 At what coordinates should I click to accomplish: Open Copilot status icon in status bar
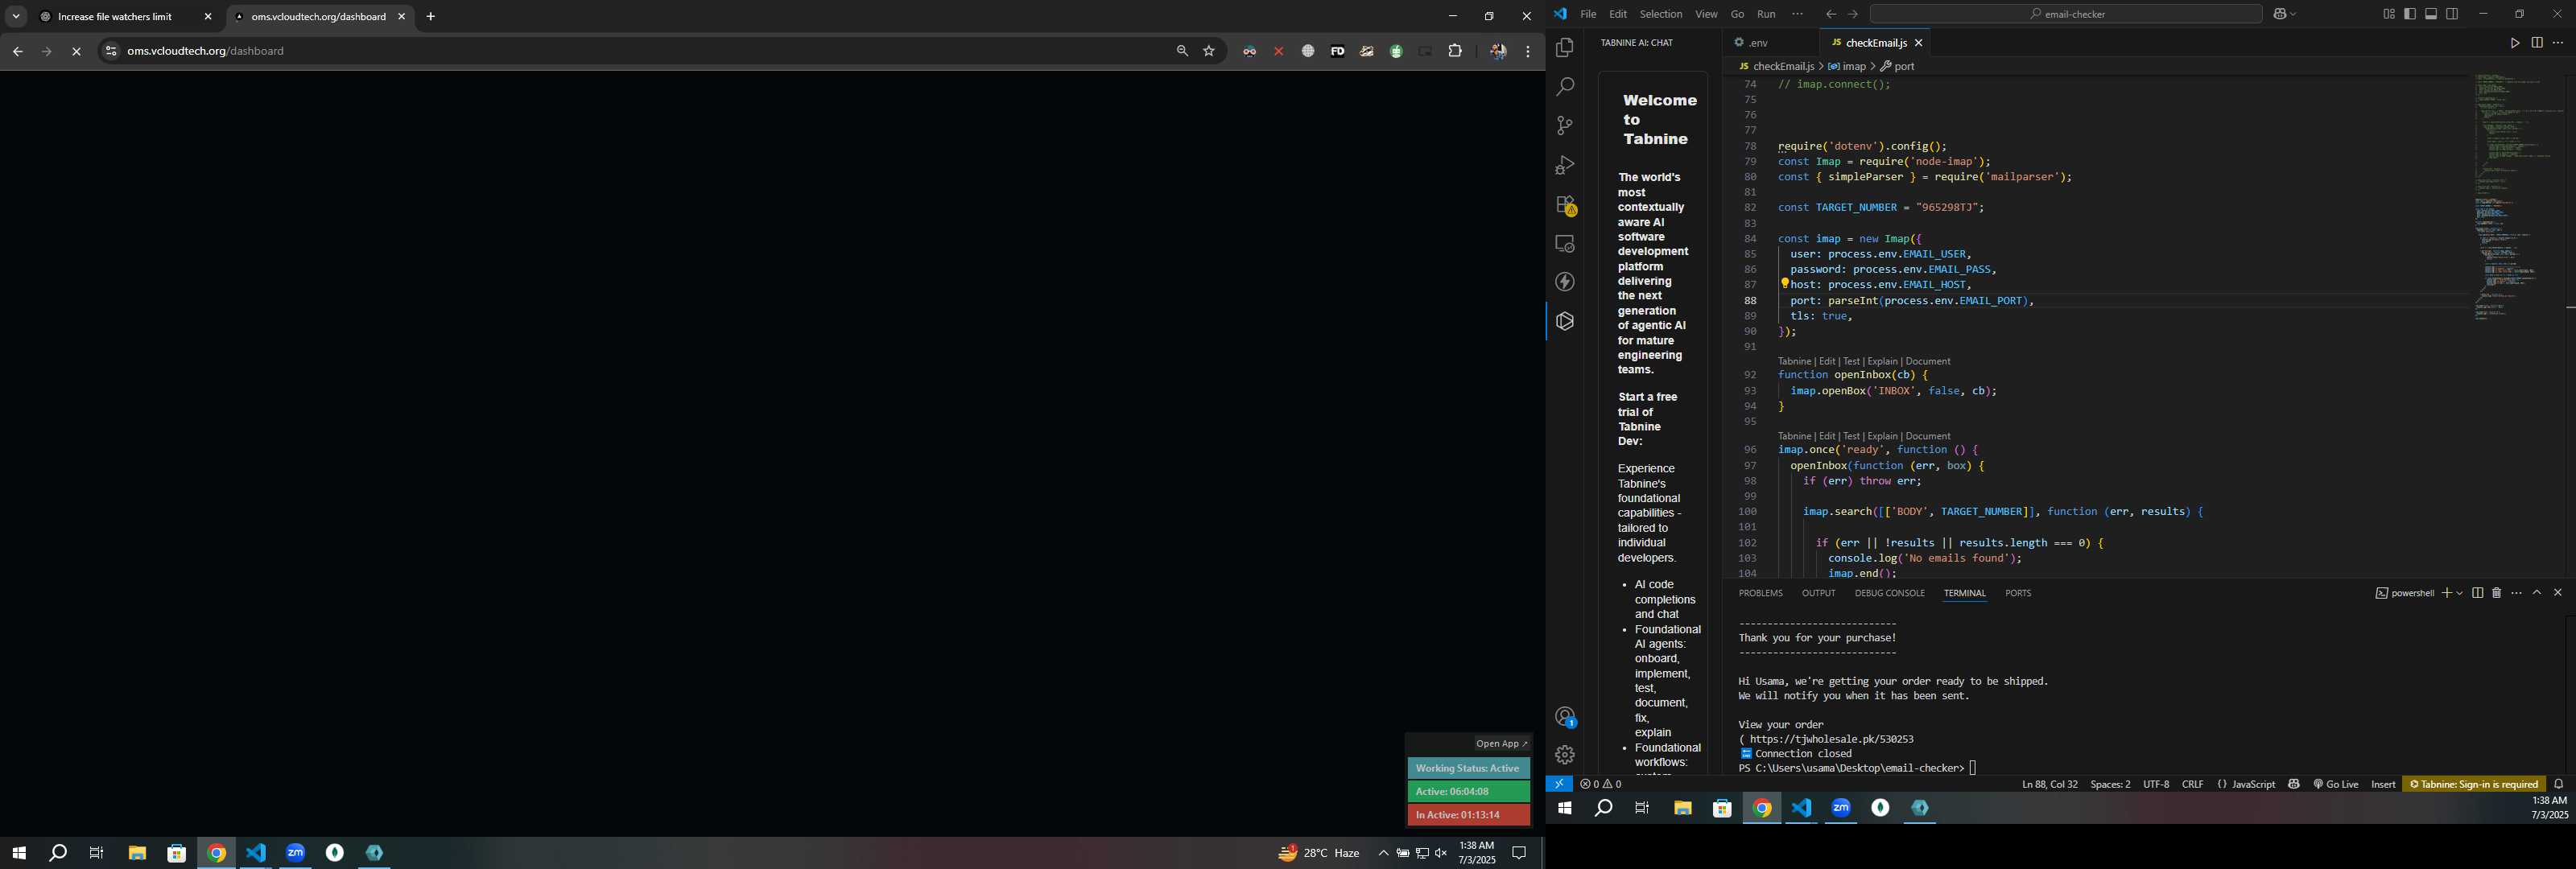2293,784
